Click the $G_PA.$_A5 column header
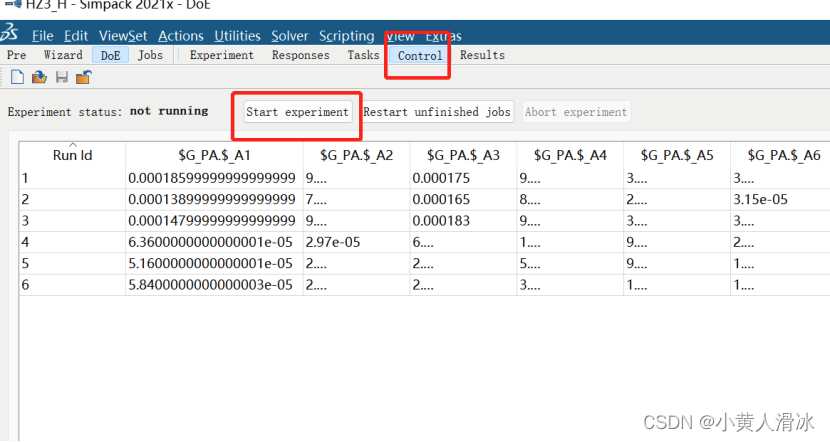830x442 pixels. 677,155
